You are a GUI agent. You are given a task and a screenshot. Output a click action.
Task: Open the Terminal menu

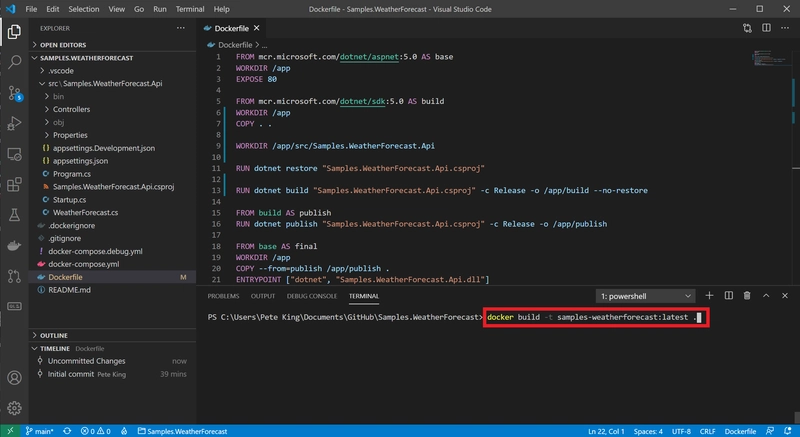(190, 9)
